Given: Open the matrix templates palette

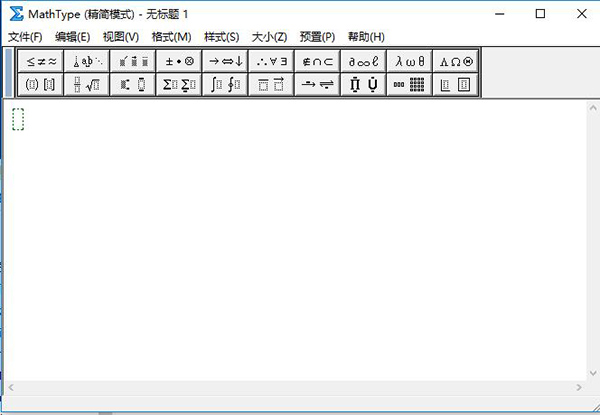Looking at the screenshot, I should click(409, 85).
